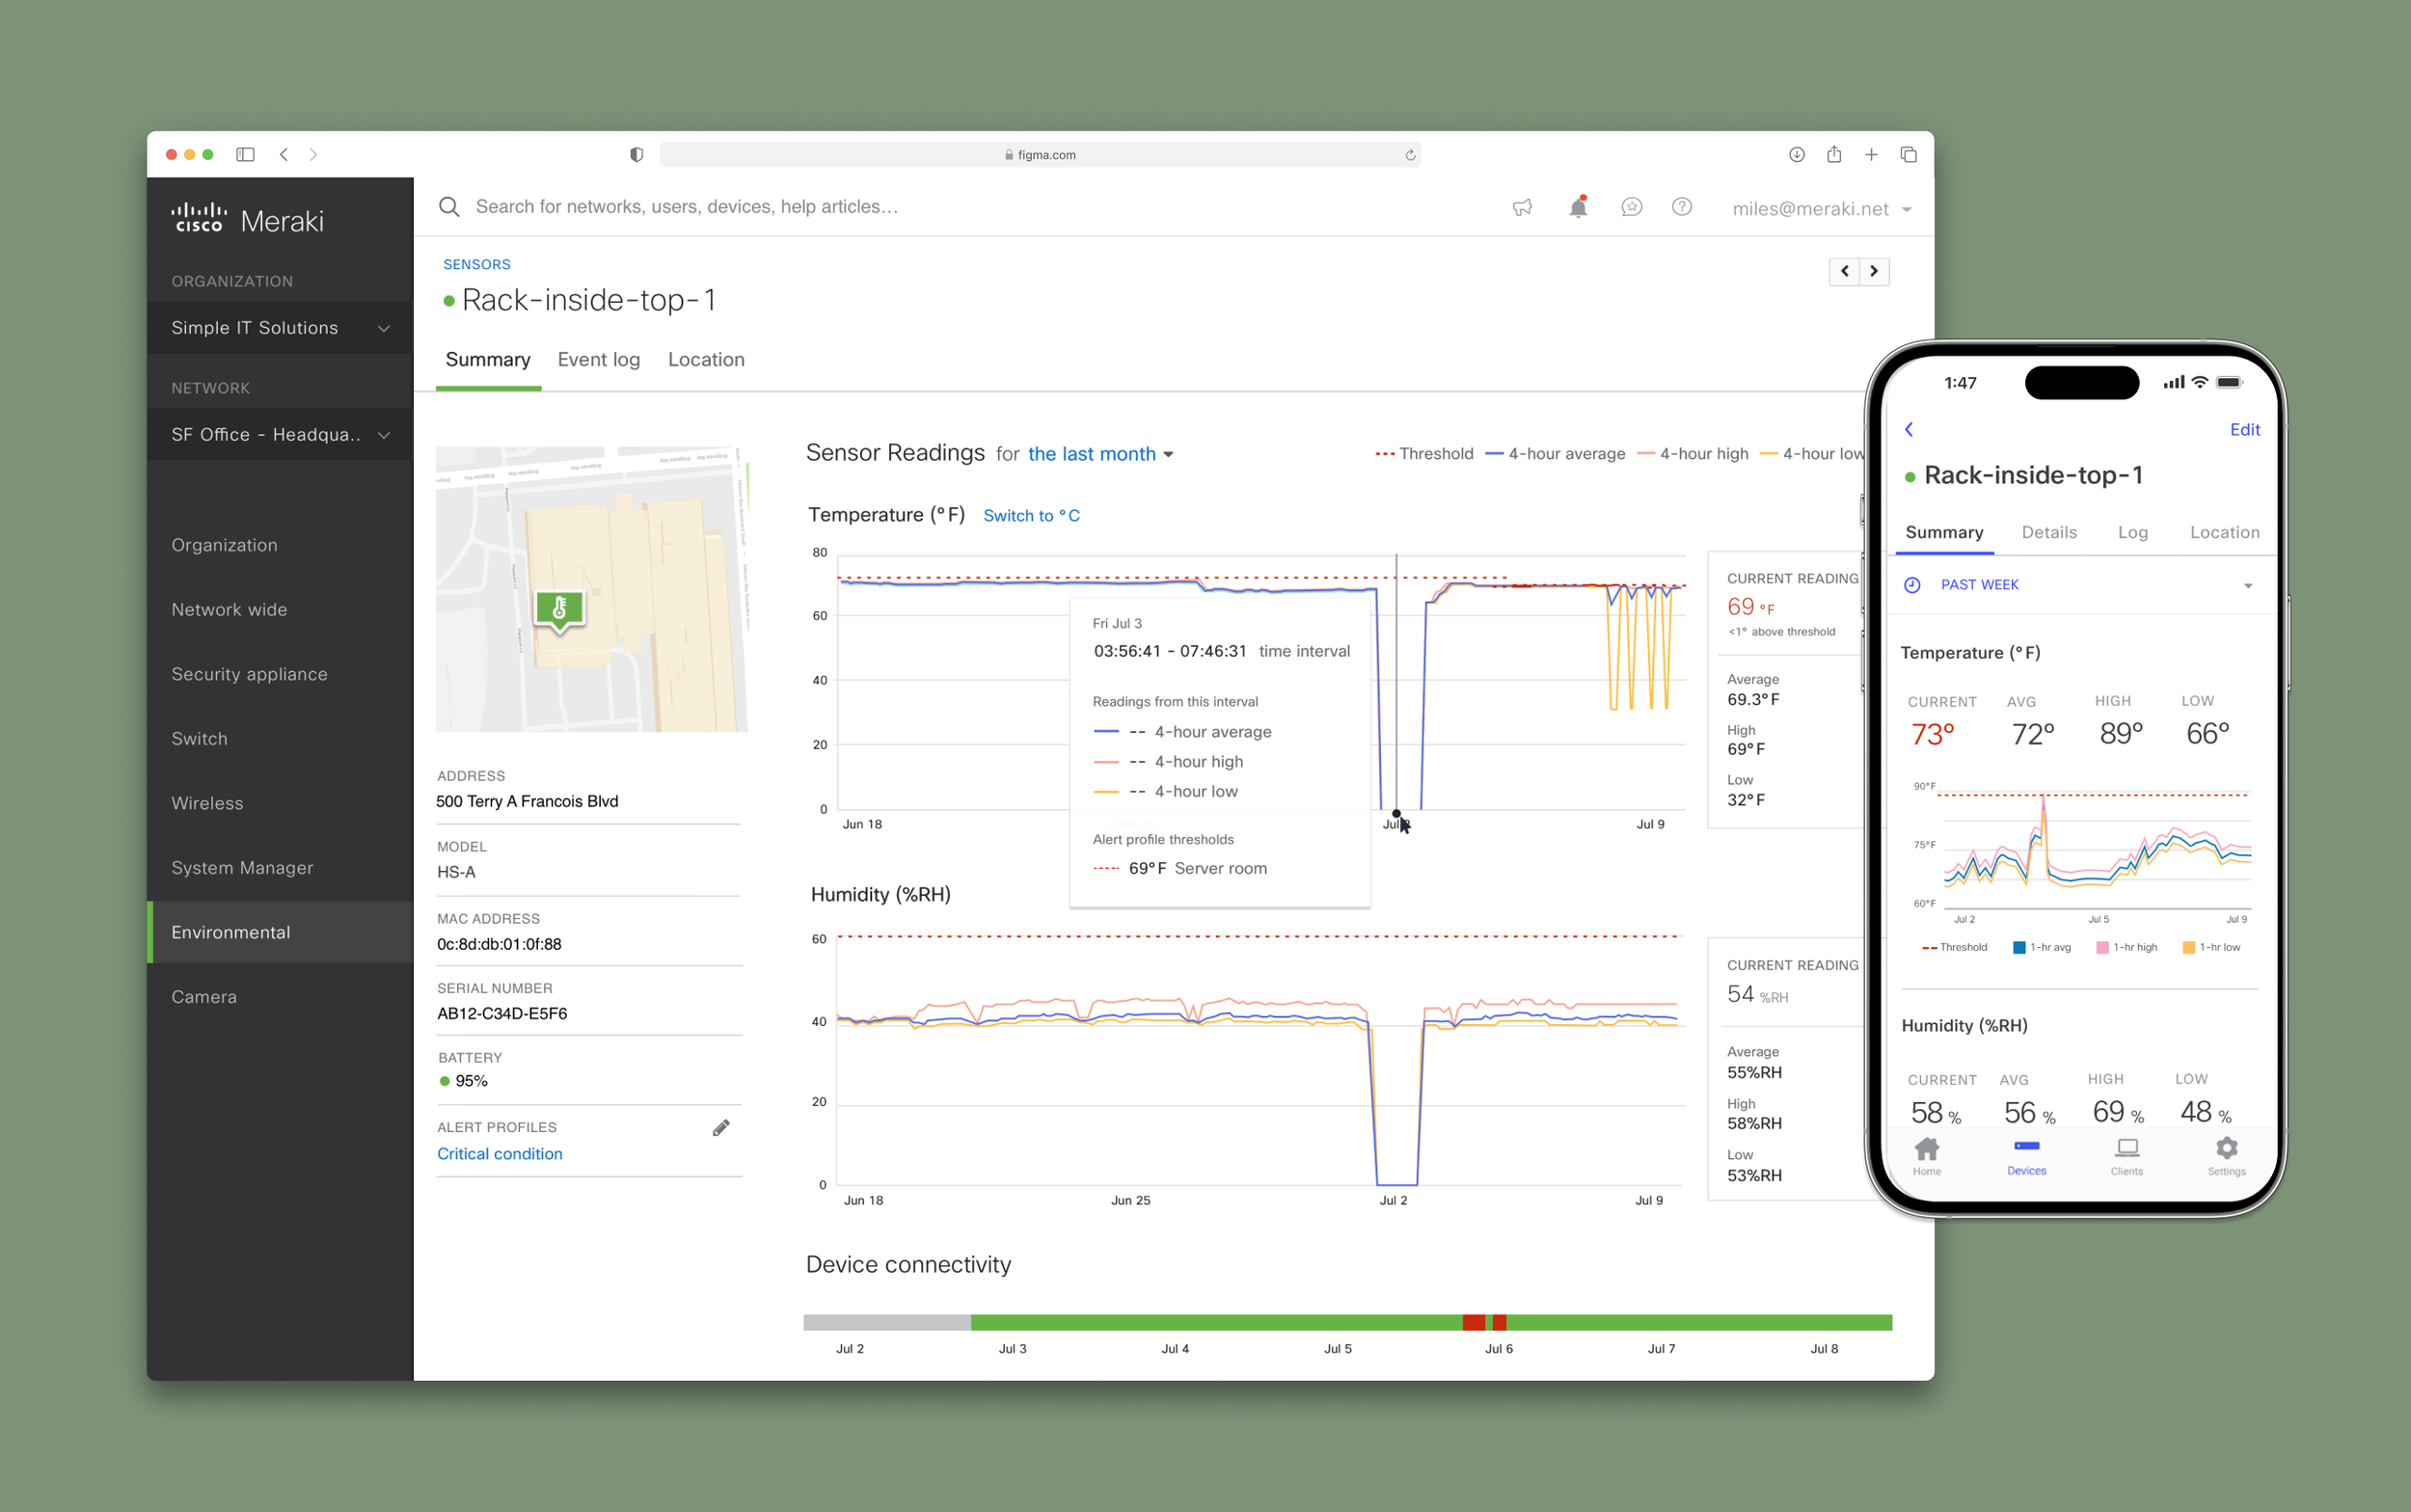Select the Summary tab
Screen dimensions: 2411x1512
click(488, 360)
